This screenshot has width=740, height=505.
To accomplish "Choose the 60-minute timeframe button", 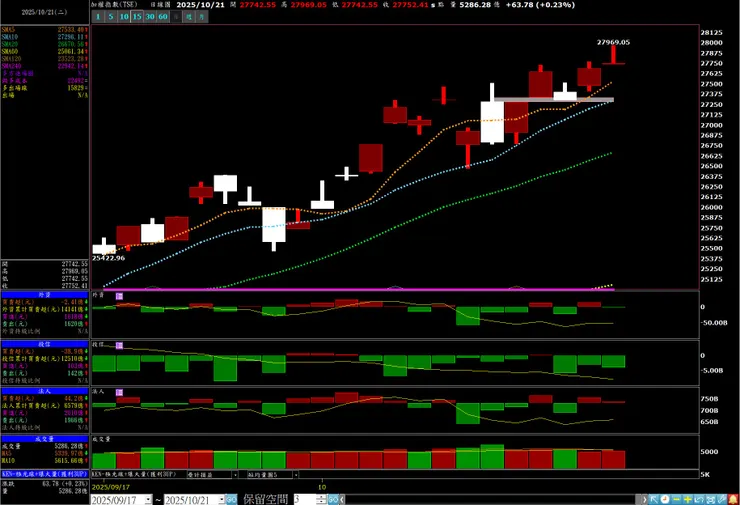I will point(163,17).
